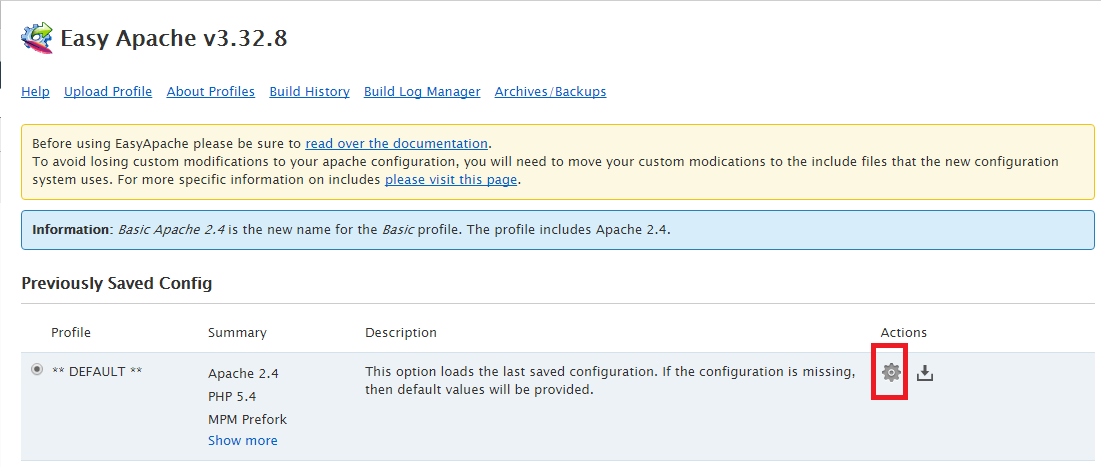Open the Help link
The height and width of the screenshot is (467, 1101).
[36, 91]
